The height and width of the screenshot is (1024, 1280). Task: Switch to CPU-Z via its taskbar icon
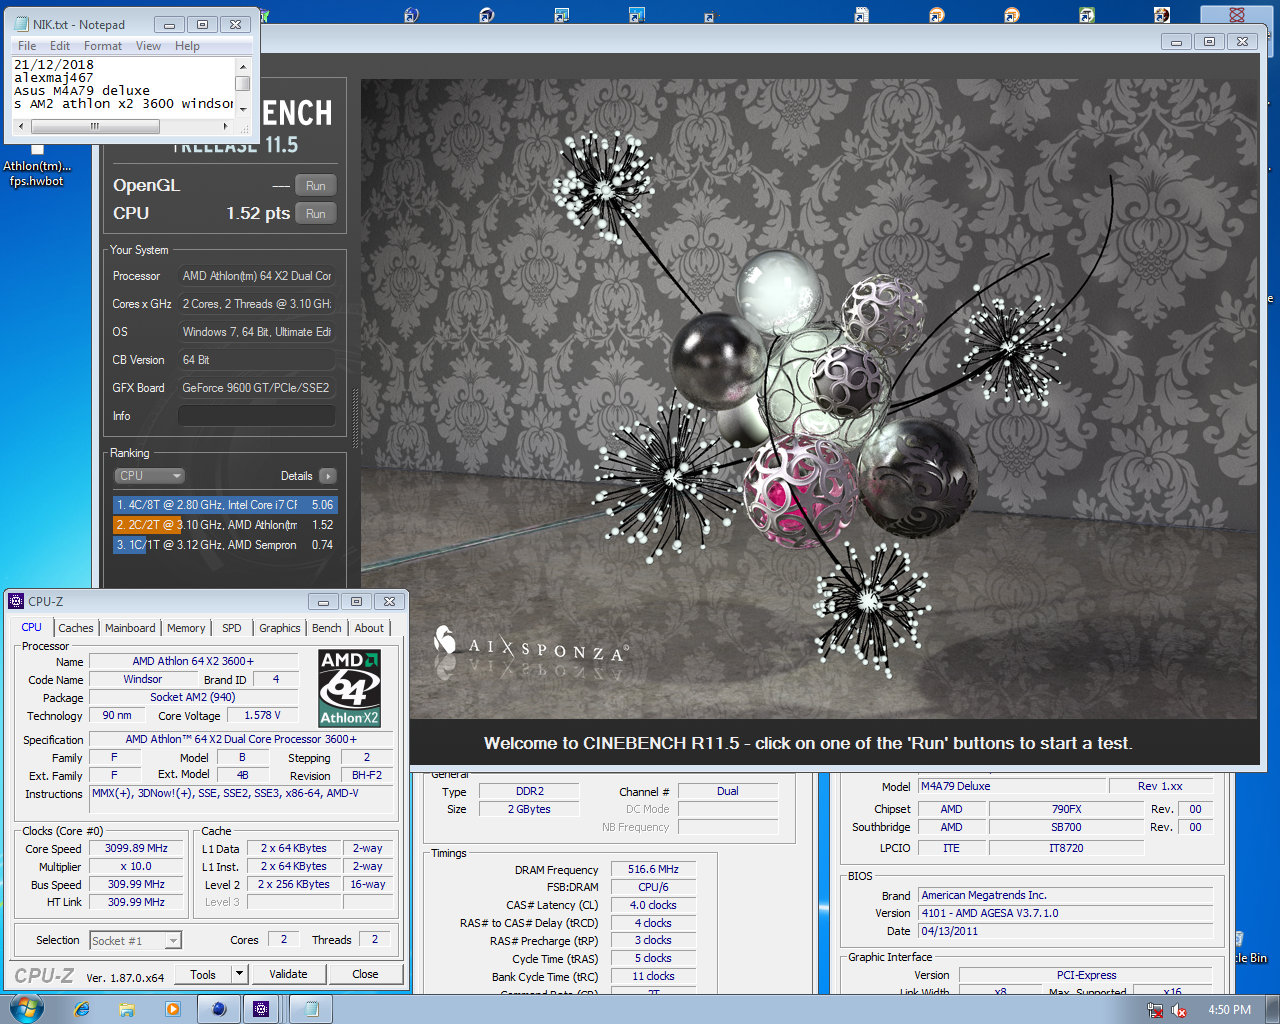click(261, 1009)
